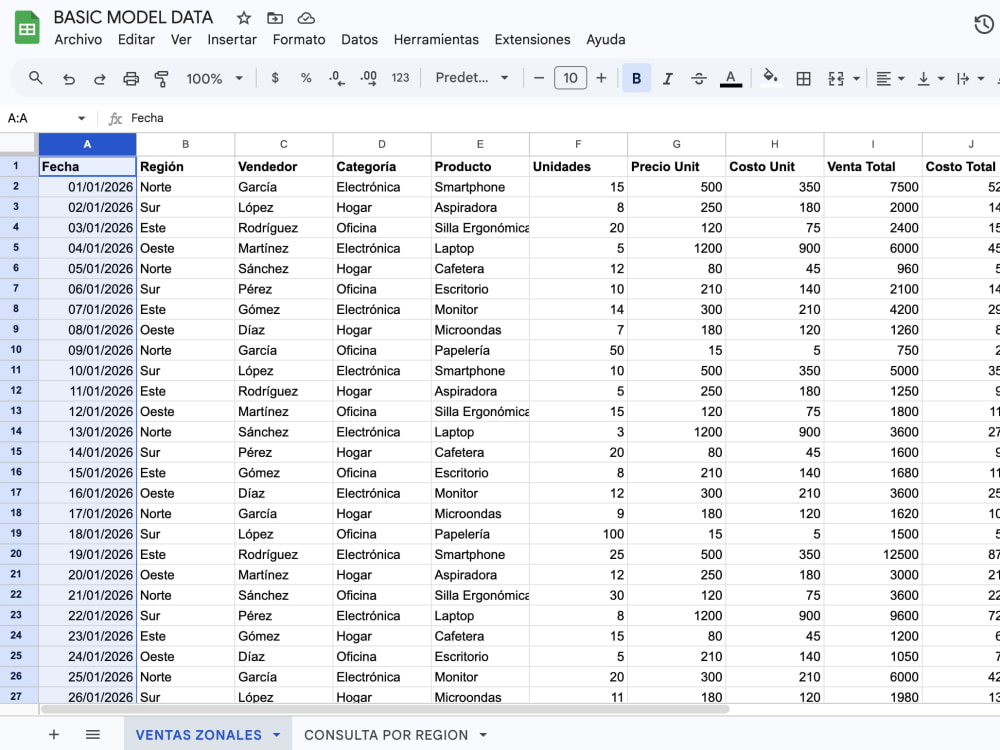Open version history clock icon
Image resolution: width=1000 pixels, height=750 pixels.
(984, 25)
